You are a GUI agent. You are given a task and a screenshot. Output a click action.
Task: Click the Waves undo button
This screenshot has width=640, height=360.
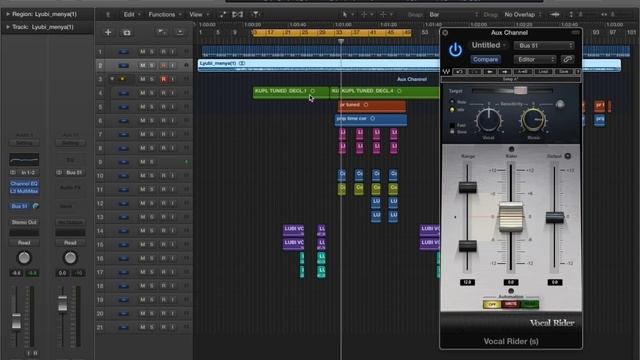pyautogui.click(x=460, y=71)
